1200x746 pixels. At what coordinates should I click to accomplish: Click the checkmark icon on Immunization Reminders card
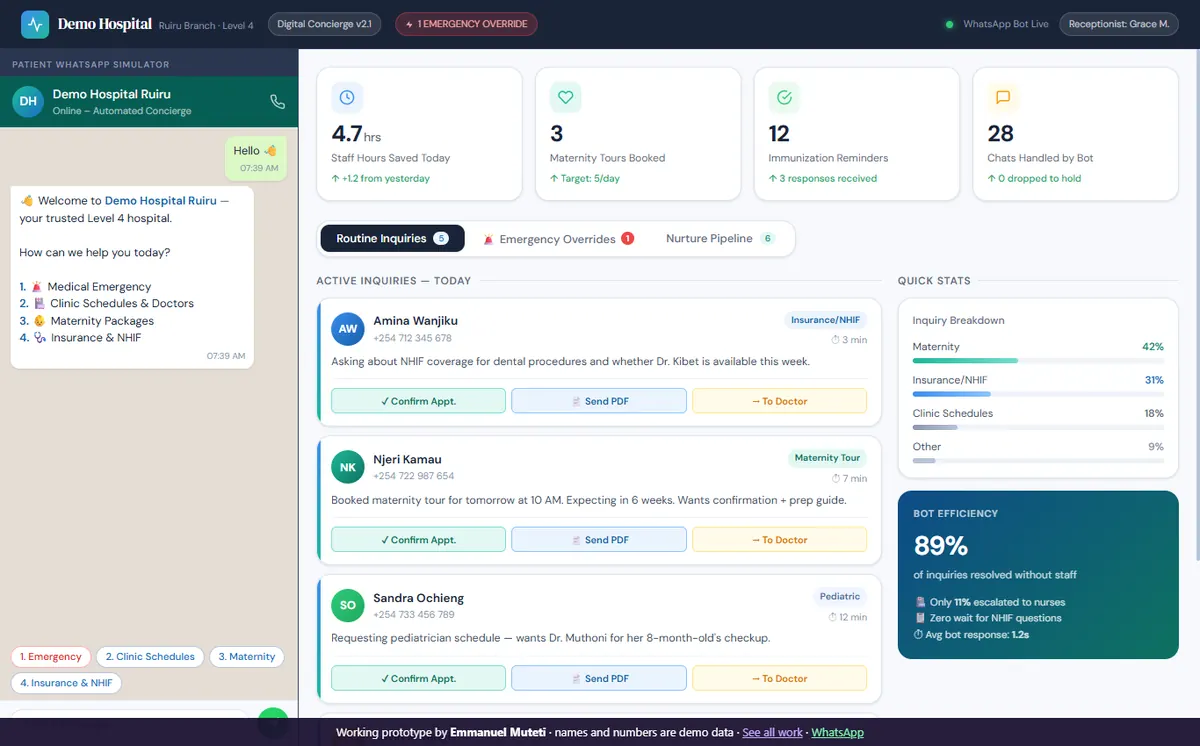(784, 97)
